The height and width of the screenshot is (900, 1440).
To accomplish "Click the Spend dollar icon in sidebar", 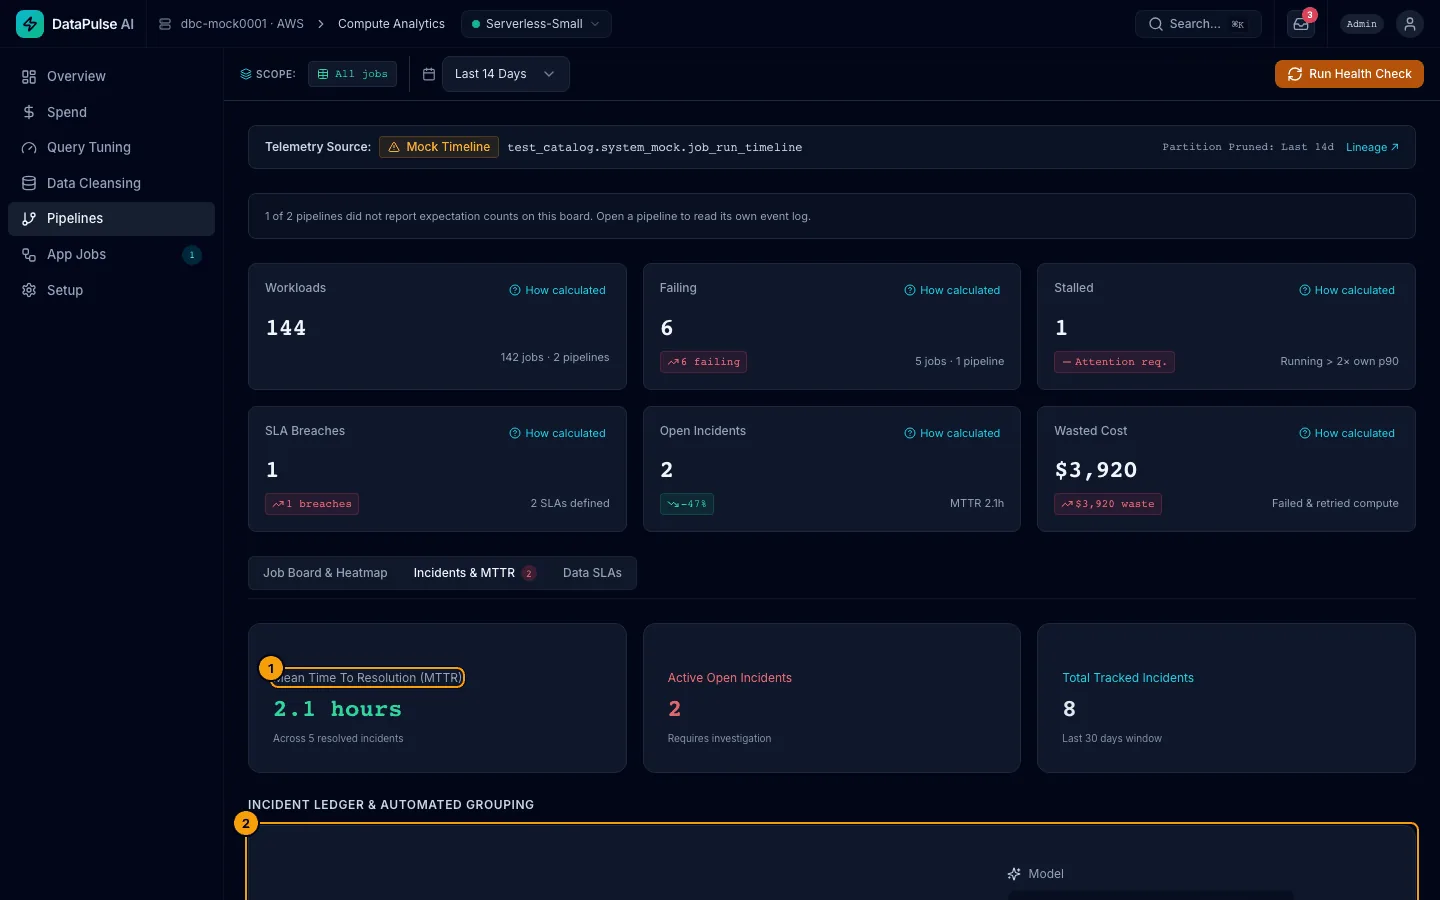I will 29,112.
